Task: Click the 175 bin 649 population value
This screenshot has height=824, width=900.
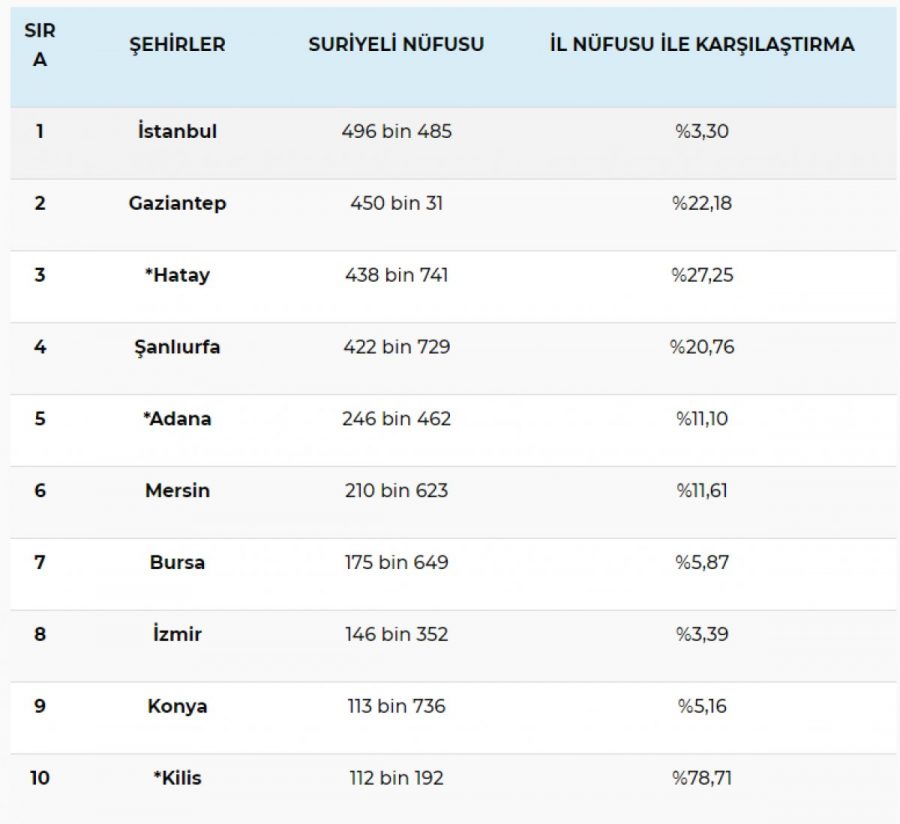Action: tap(396, 562)
